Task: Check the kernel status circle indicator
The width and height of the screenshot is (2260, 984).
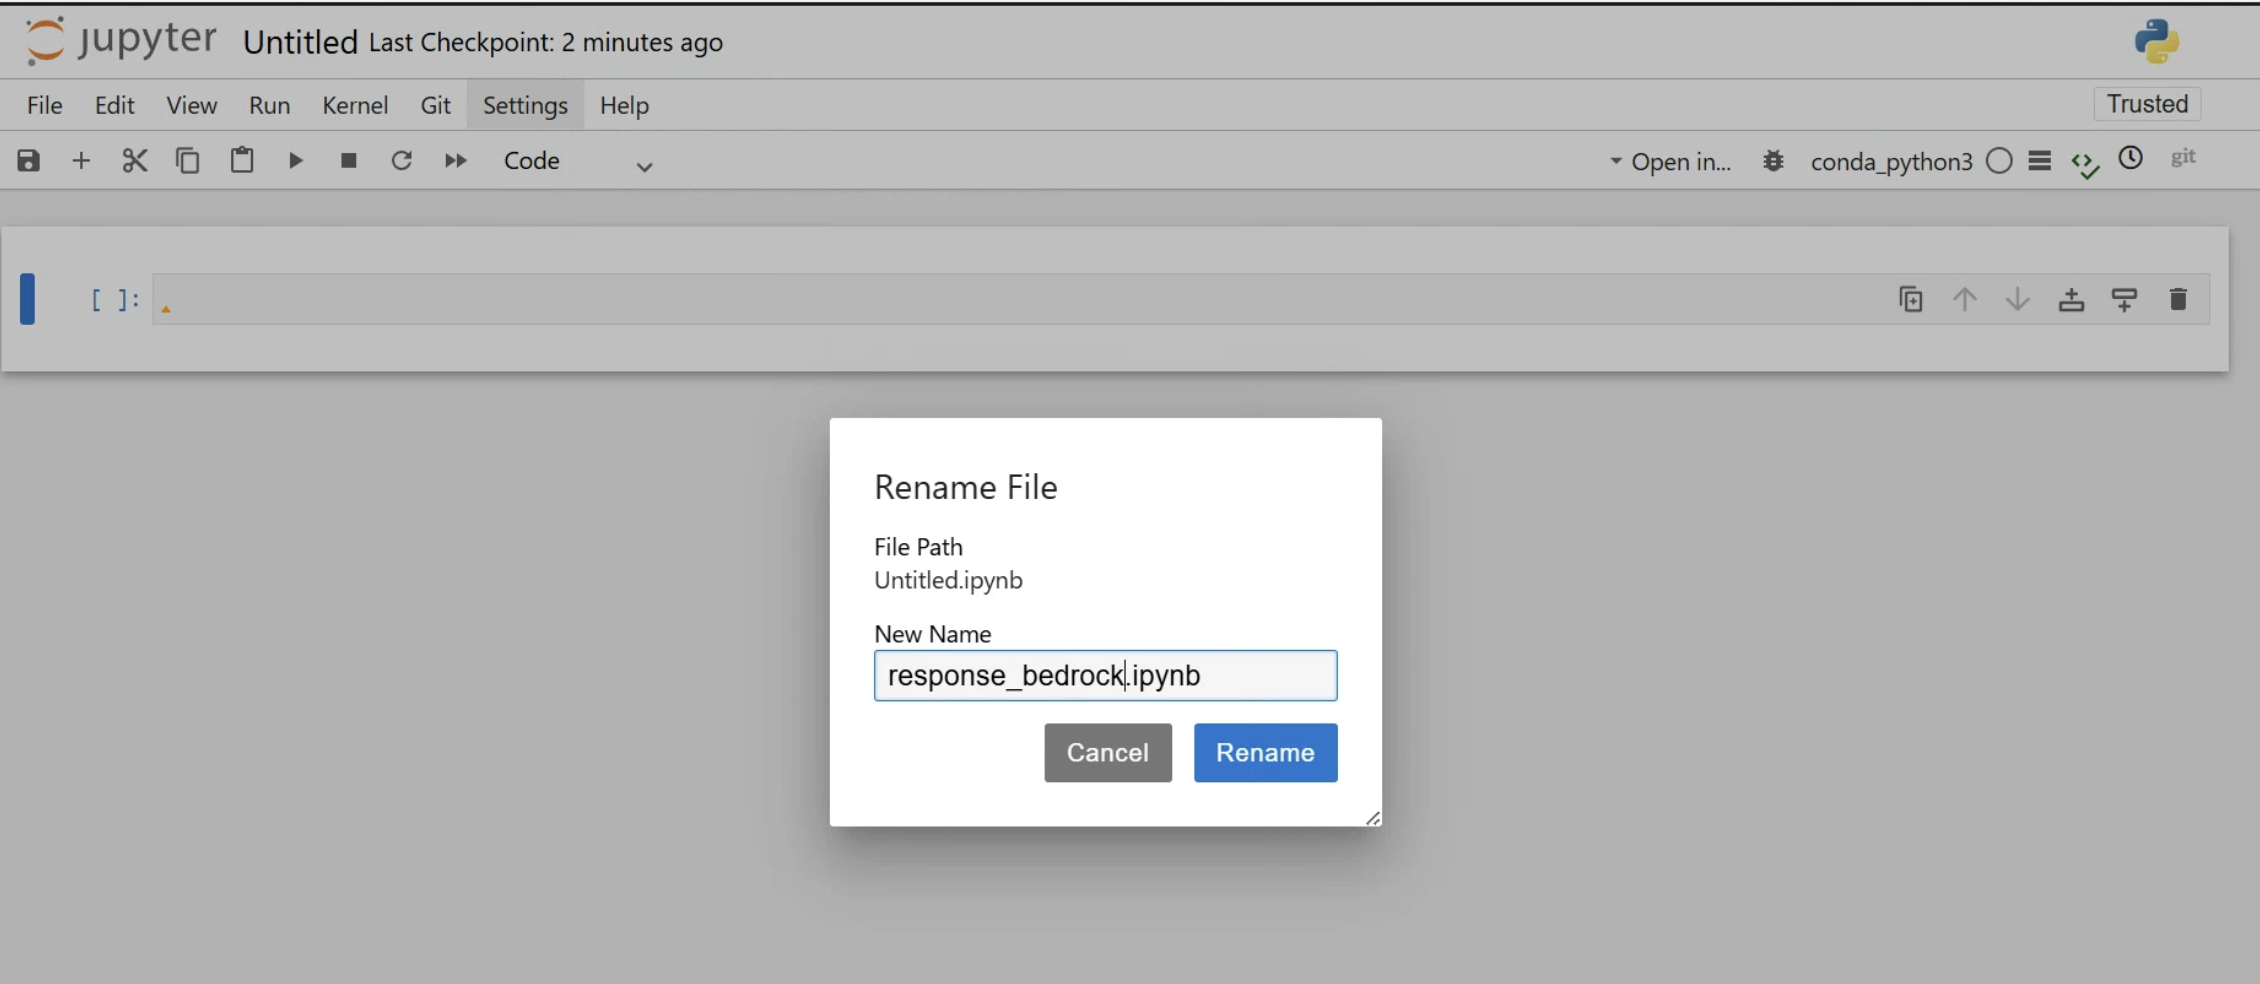Action: (1999, 161)
